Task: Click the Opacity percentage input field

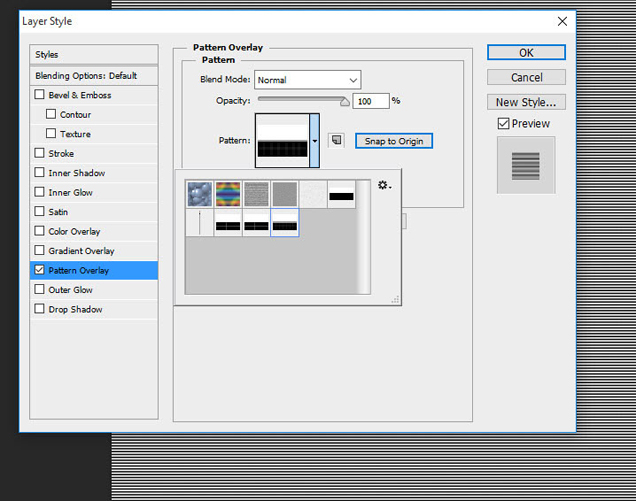Action: [370, 101]
